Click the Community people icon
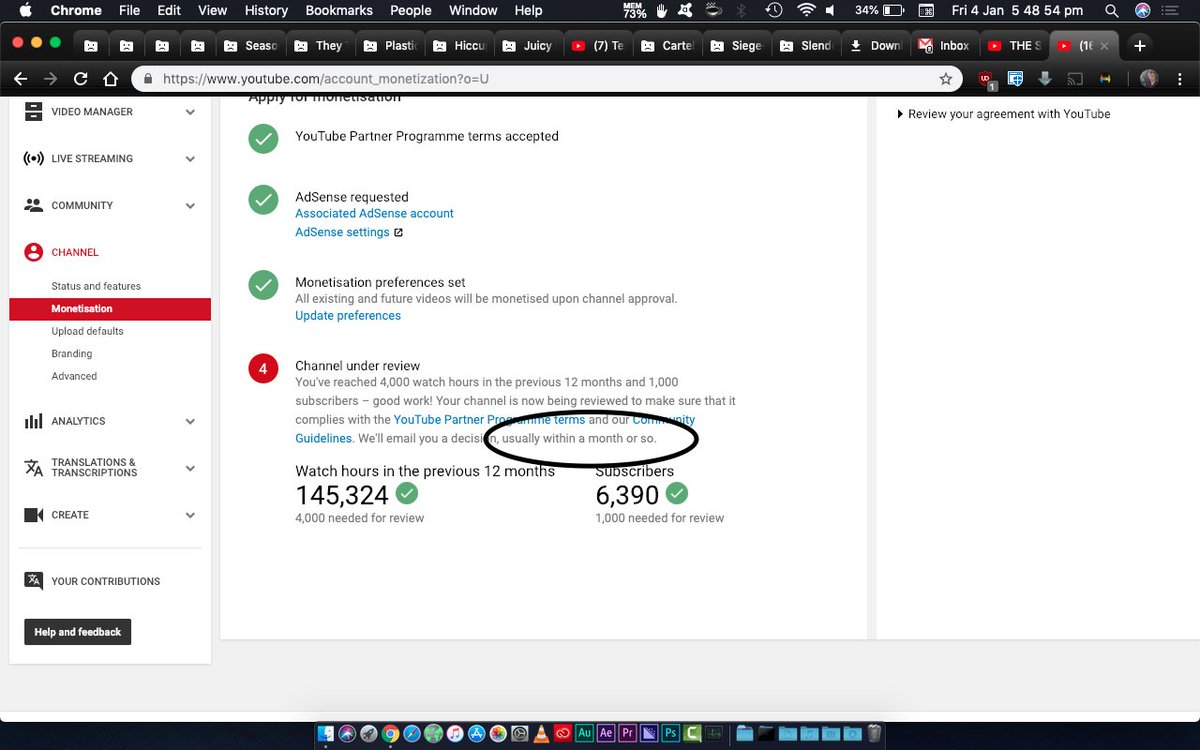Screen dimensions: 1200x750 click(x=33, y=205)
